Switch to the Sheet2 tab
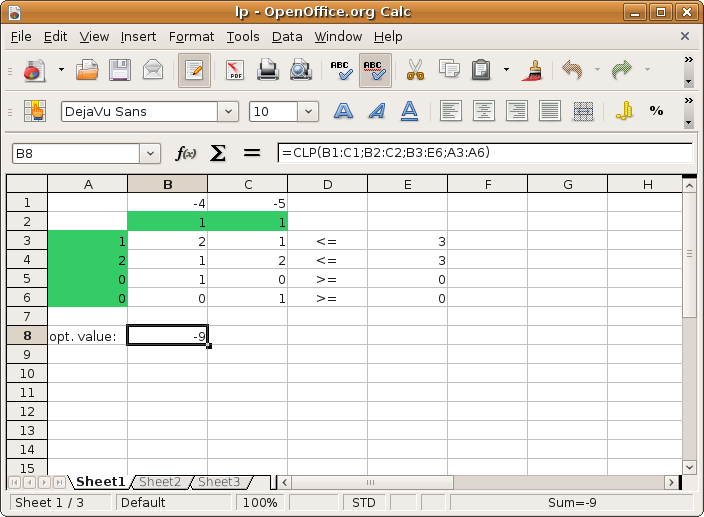Screen dimensions: 704x517 (x=160, y=482)
